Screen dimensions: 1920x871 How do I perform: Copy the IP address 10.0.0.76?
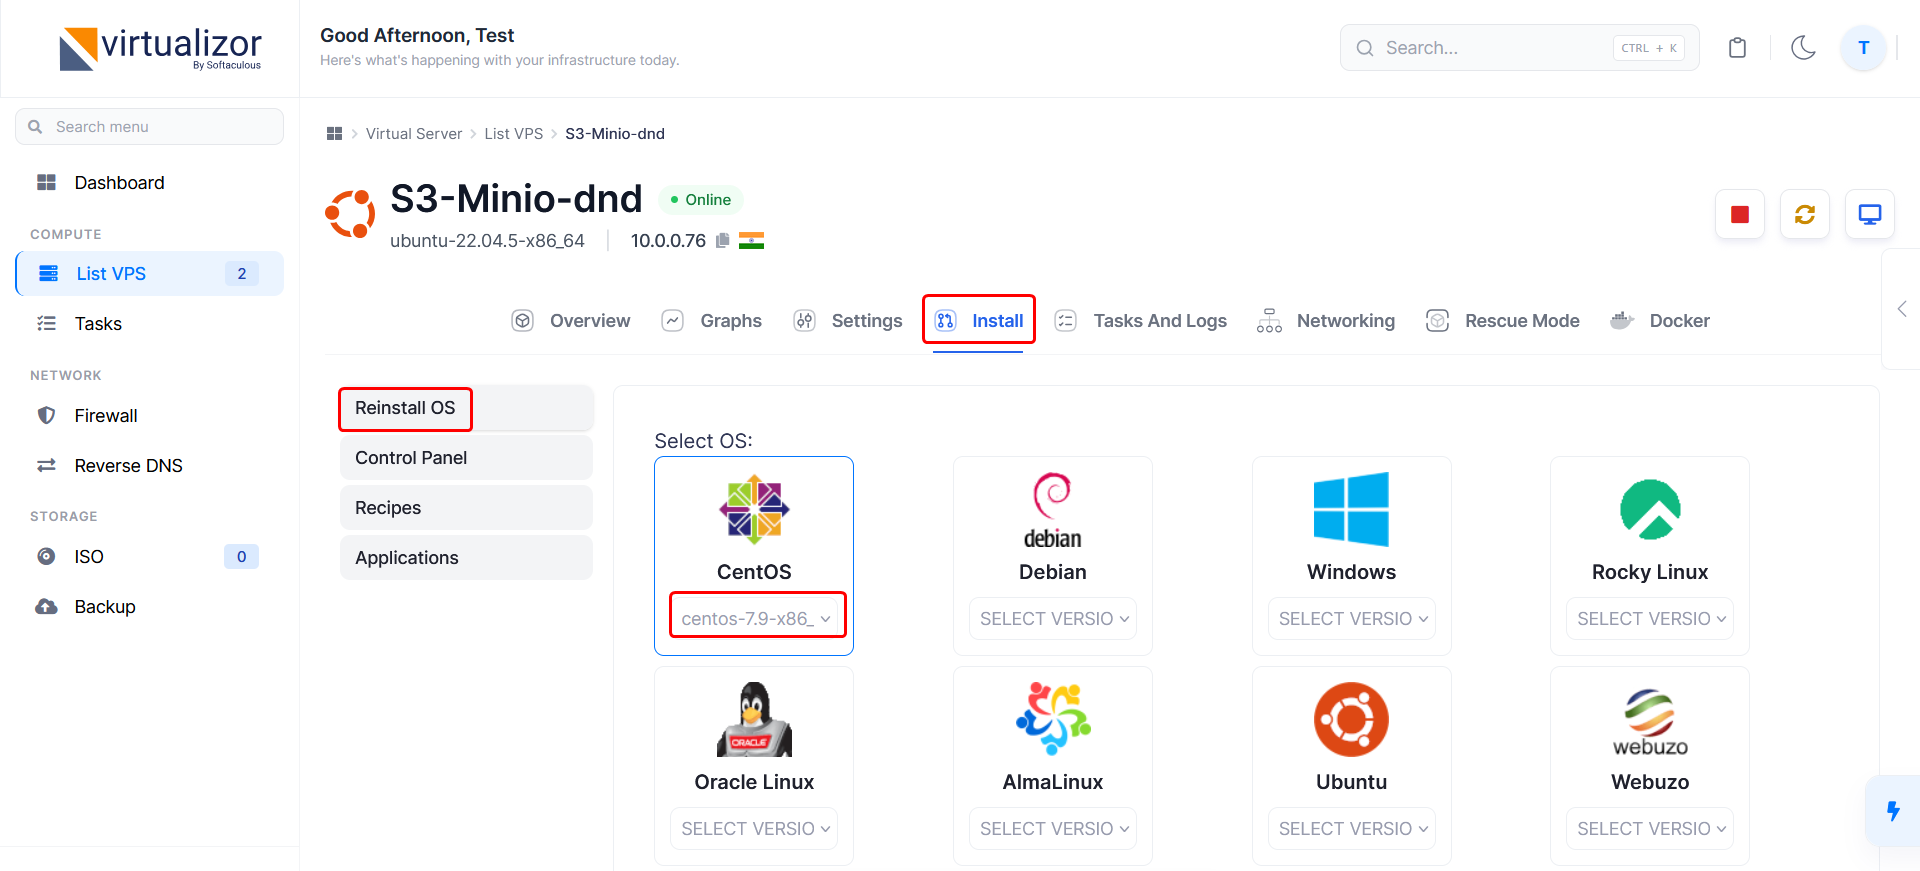click(x=722, y=241)
